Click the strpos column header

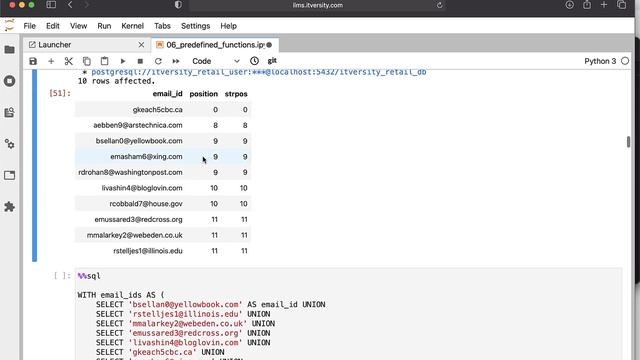236,94
